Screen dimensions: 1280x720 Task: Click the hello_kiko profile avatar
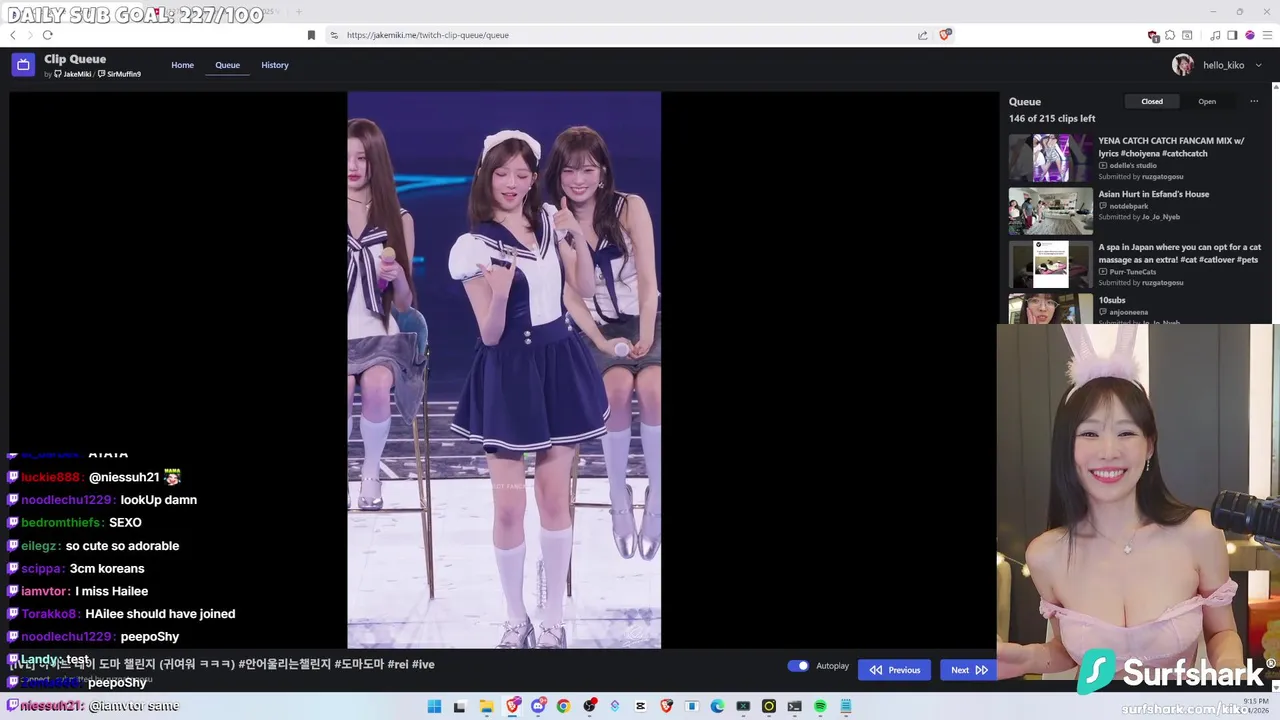(1183, 65)
